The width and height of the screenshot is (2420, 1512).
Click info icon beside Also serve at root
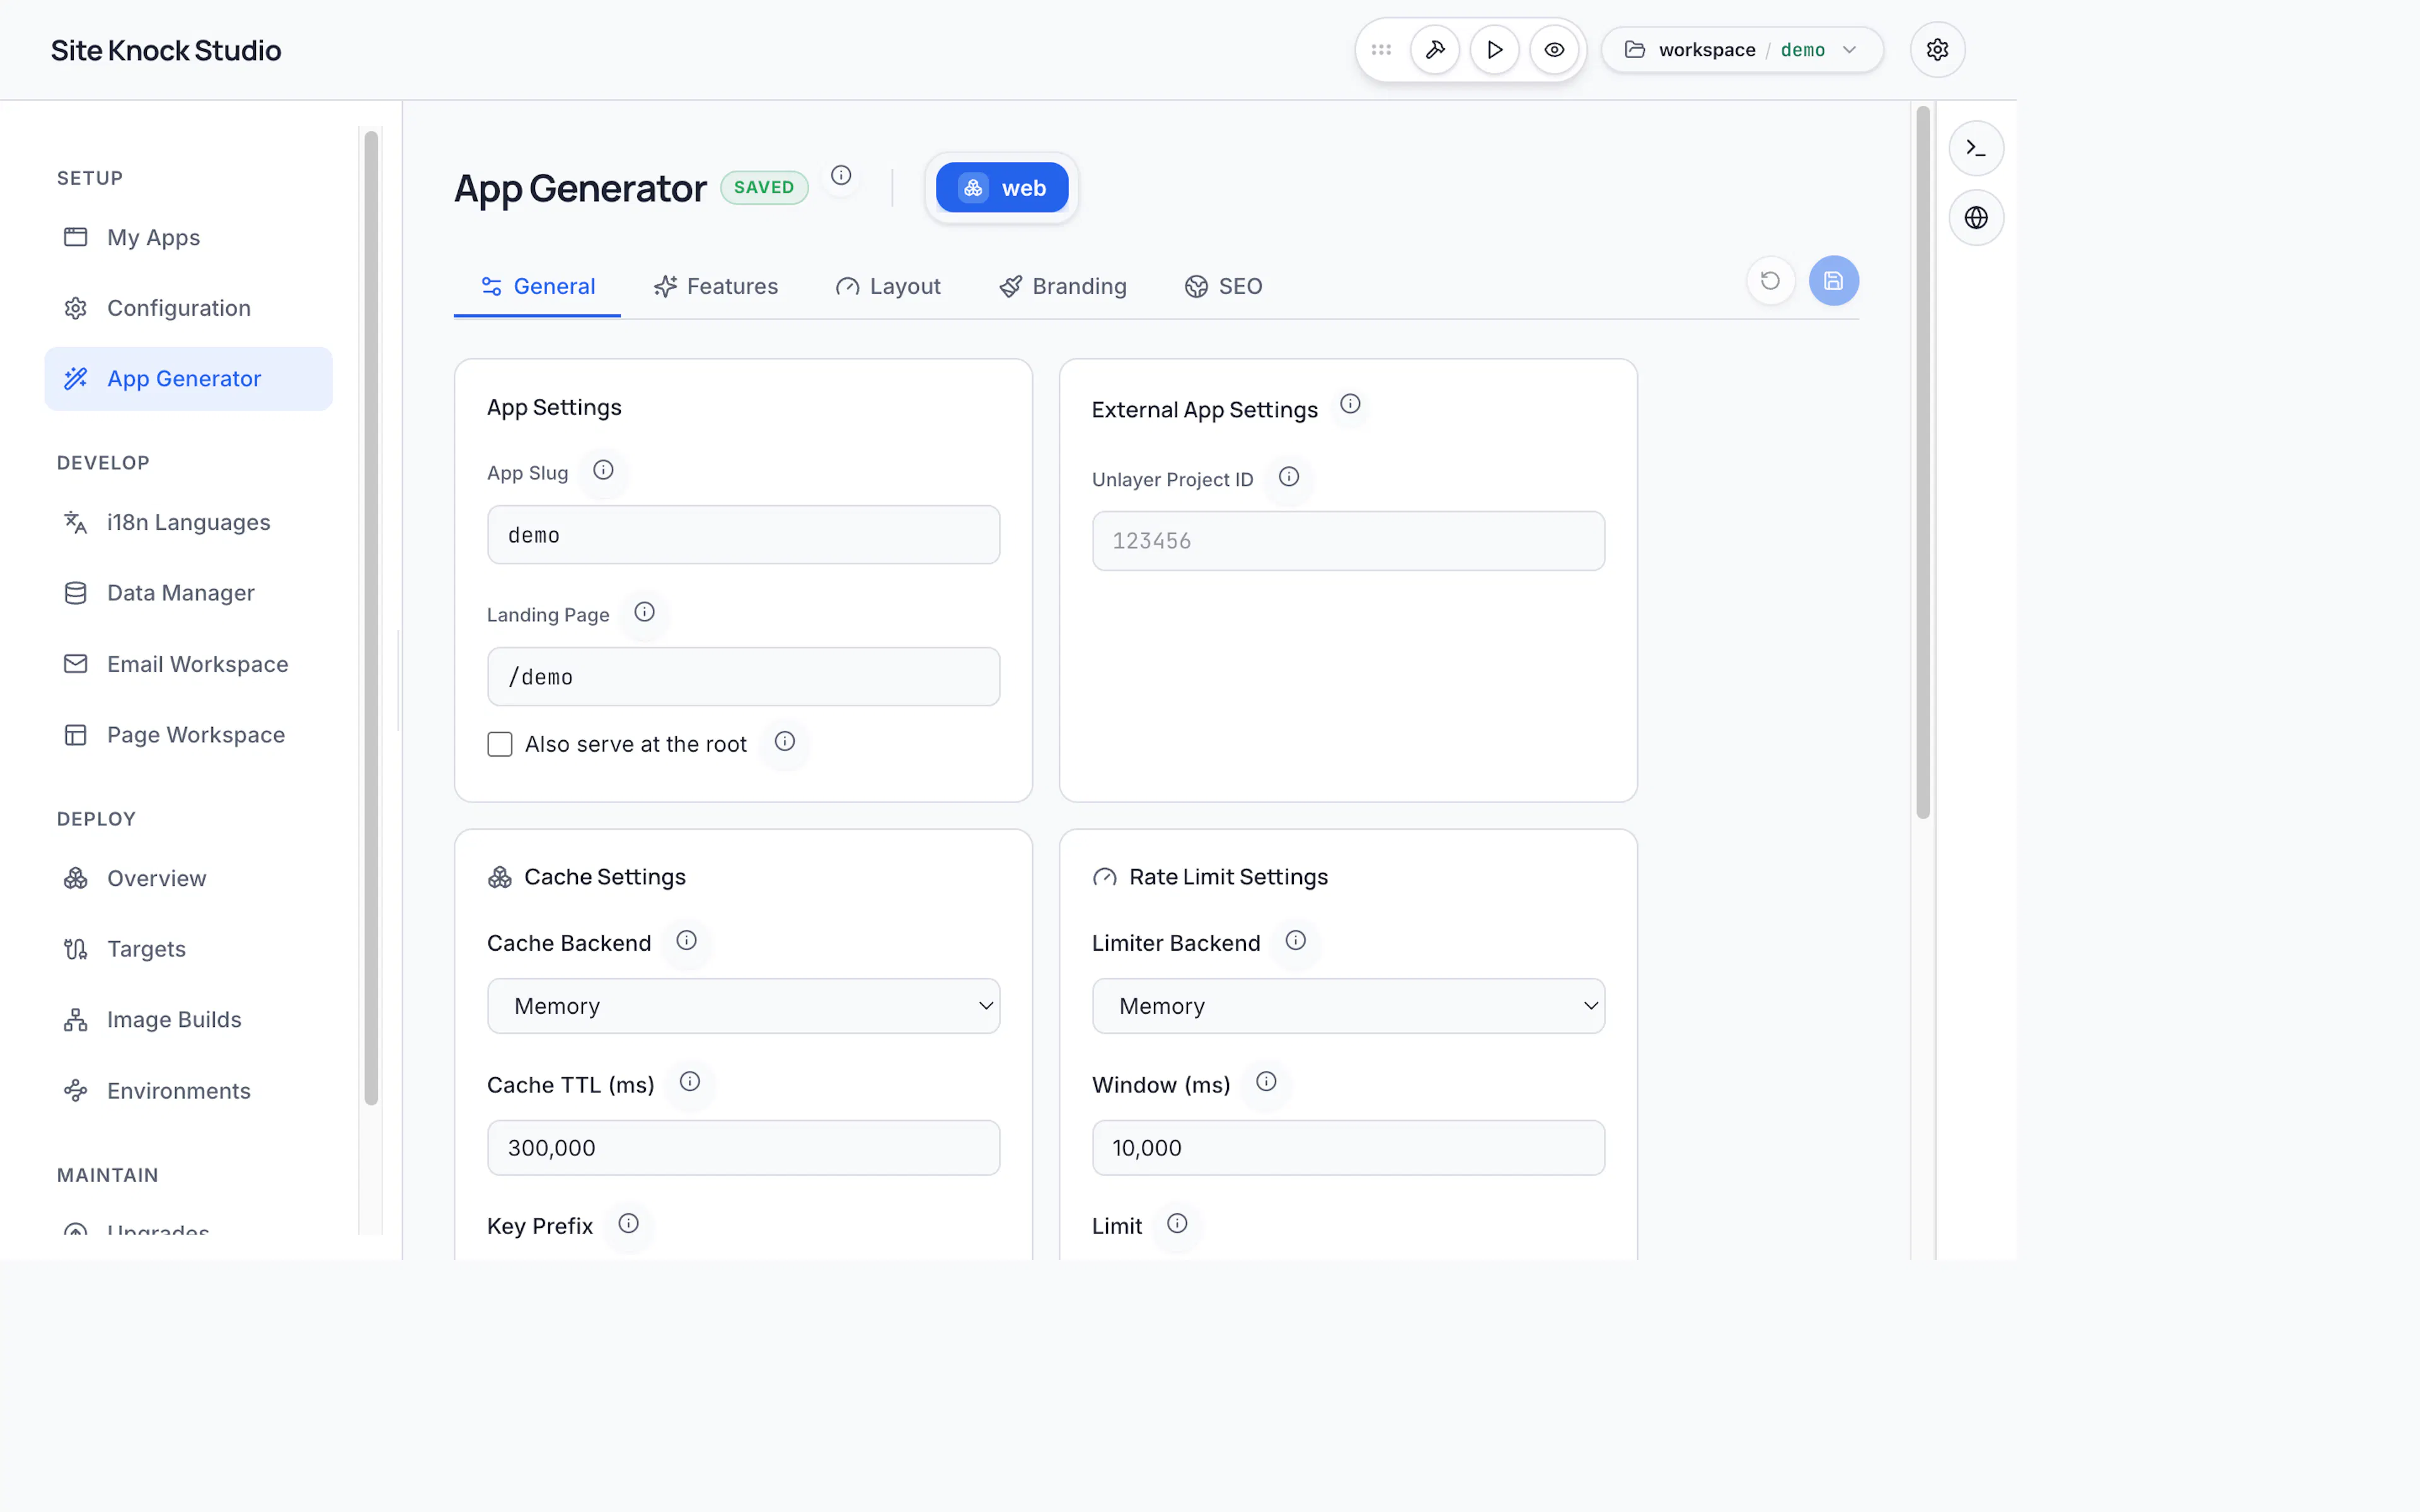coord(785,741)
